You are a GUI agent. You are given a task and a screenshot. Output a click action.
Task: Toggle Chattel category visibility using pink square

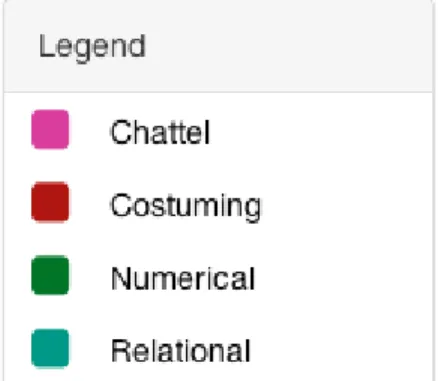(50, 129)
